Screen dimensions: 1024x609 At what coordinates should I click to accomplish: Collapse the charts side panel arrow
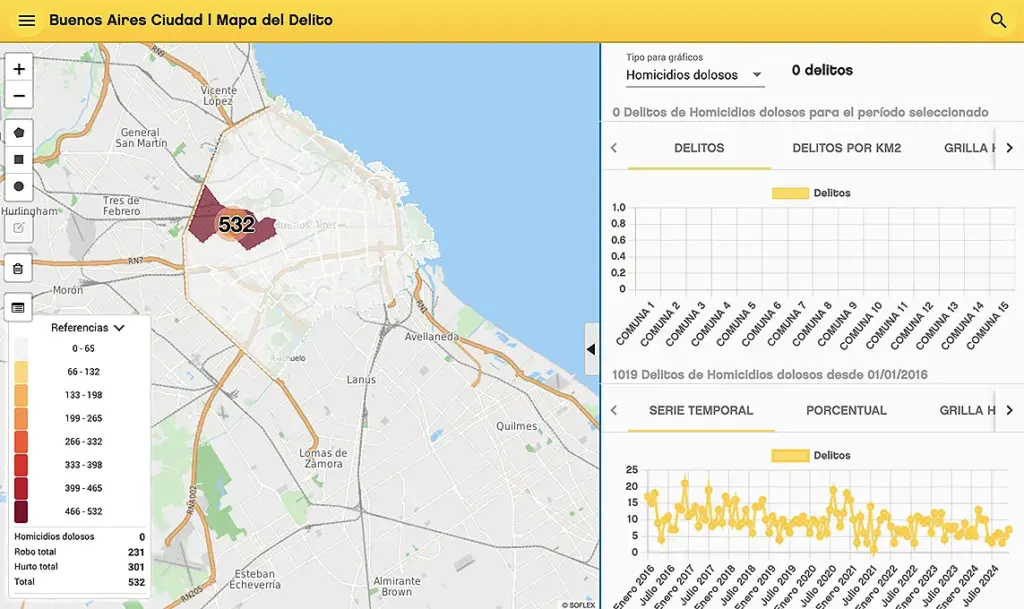pos(590,350)
